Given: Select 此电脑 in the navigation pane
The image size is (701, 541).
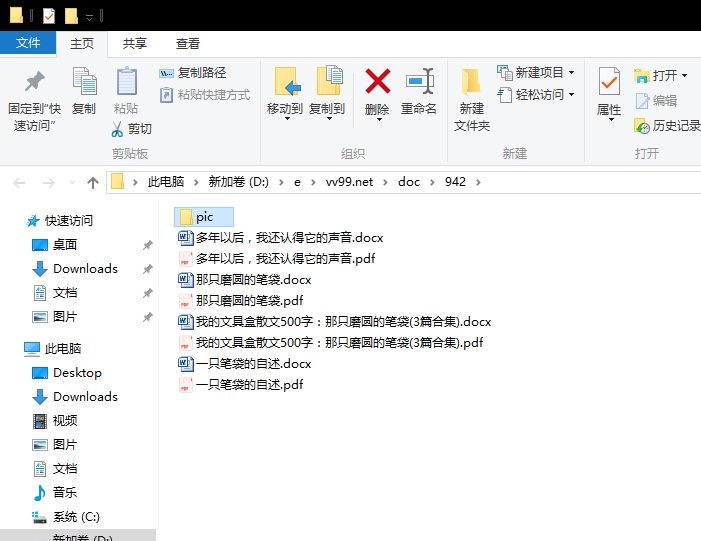Looking at the screenshot, I should point(53,348).
